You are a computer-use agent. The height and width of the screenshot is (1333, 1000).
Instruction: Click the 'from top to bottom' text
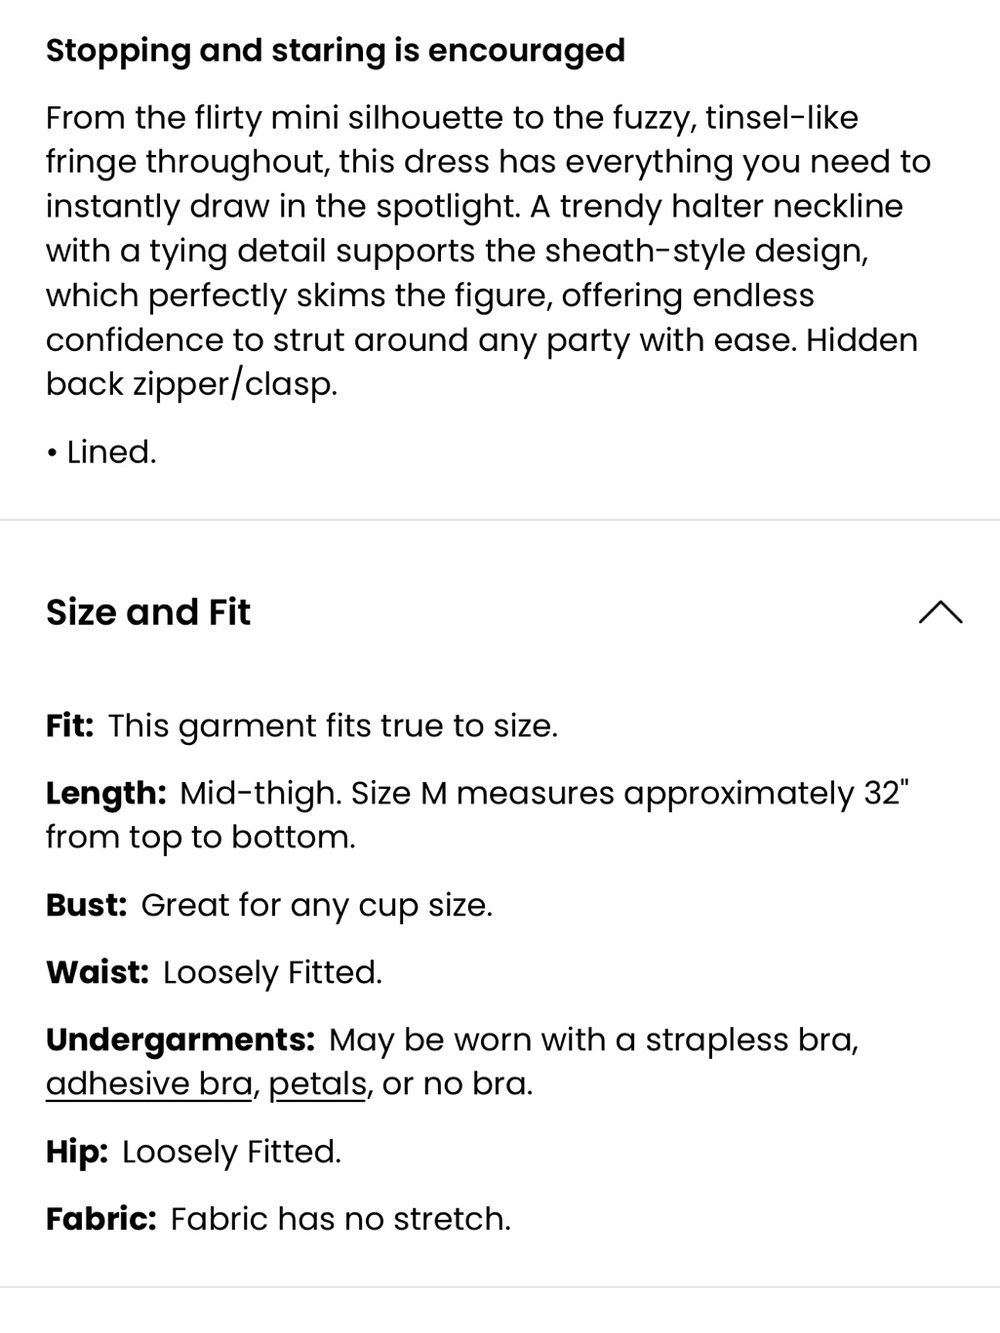(x=200, y=837)
